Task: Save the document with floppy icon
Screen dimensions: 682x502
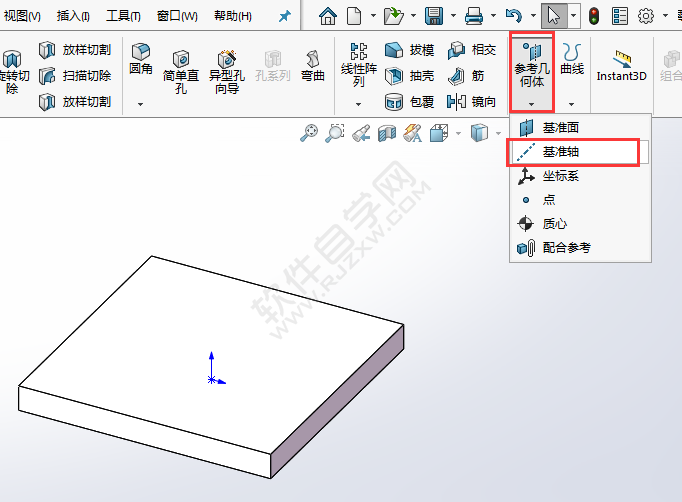Action: coord(434,16)
